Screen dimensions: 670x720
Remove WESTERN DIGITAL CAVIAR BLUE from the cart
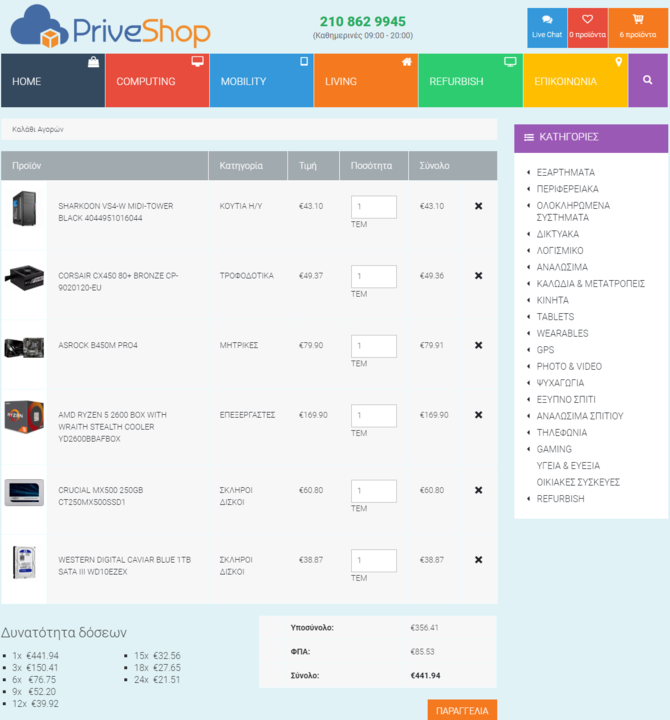(479, 560)
